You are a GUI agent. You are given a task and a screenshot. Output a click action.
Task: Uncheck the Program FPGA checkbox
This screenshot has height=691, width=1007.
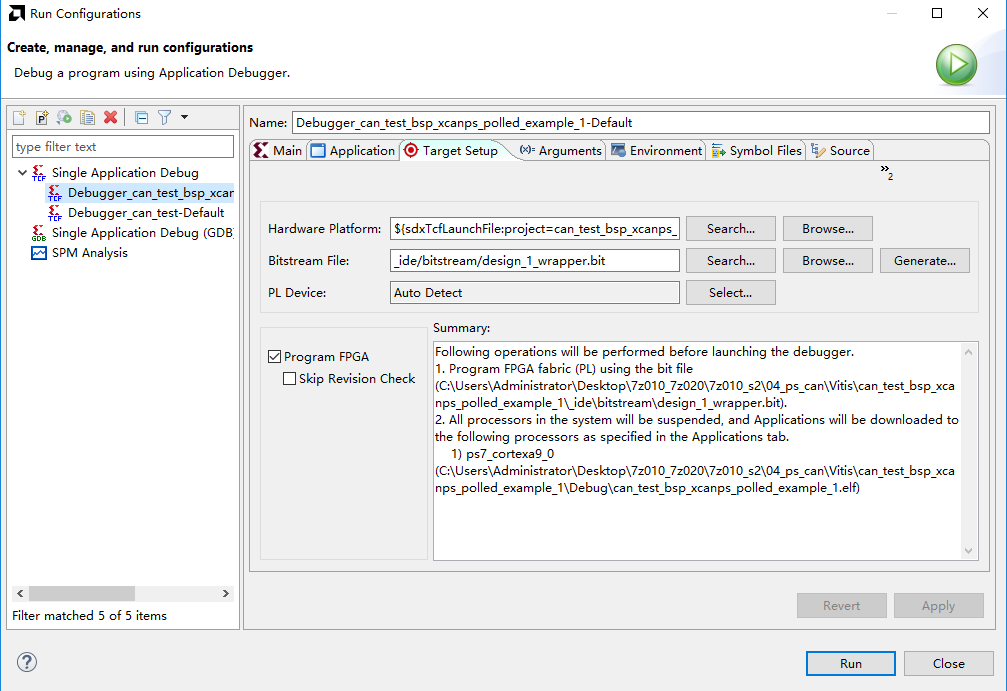[x=275, y=356]
